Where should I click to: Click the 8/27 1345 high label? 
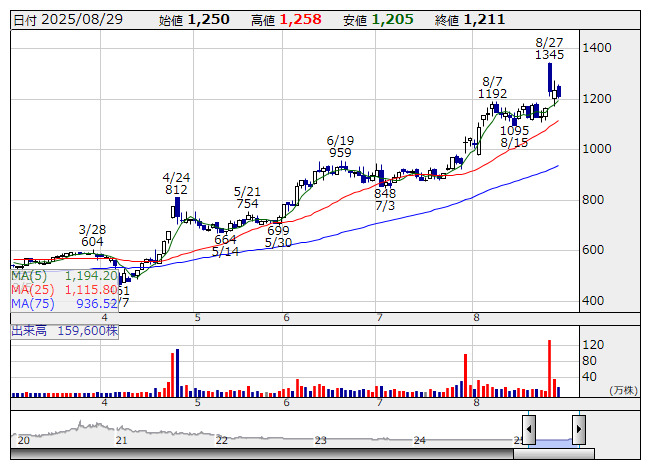[x=549, y=49]
